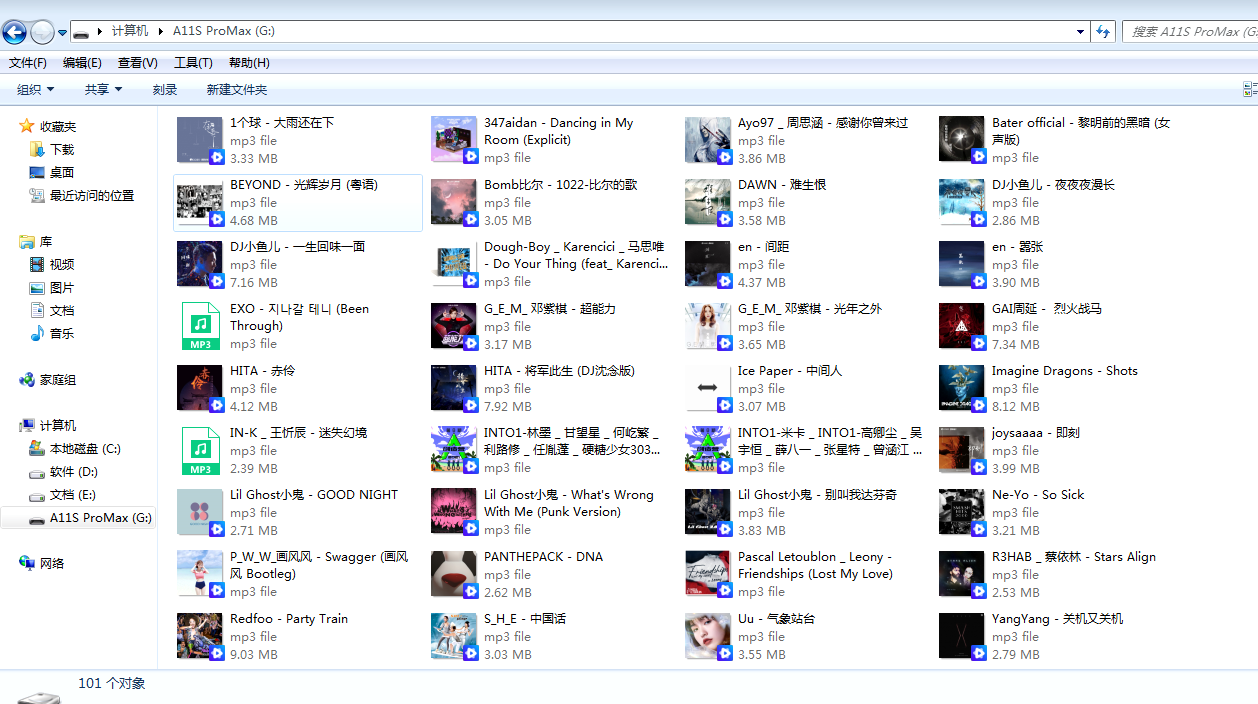This screenshot has width=1258, height=704.
Task: Click the A11S ProMax (G:) breadcrumb segment
Action: click(224, 31)
